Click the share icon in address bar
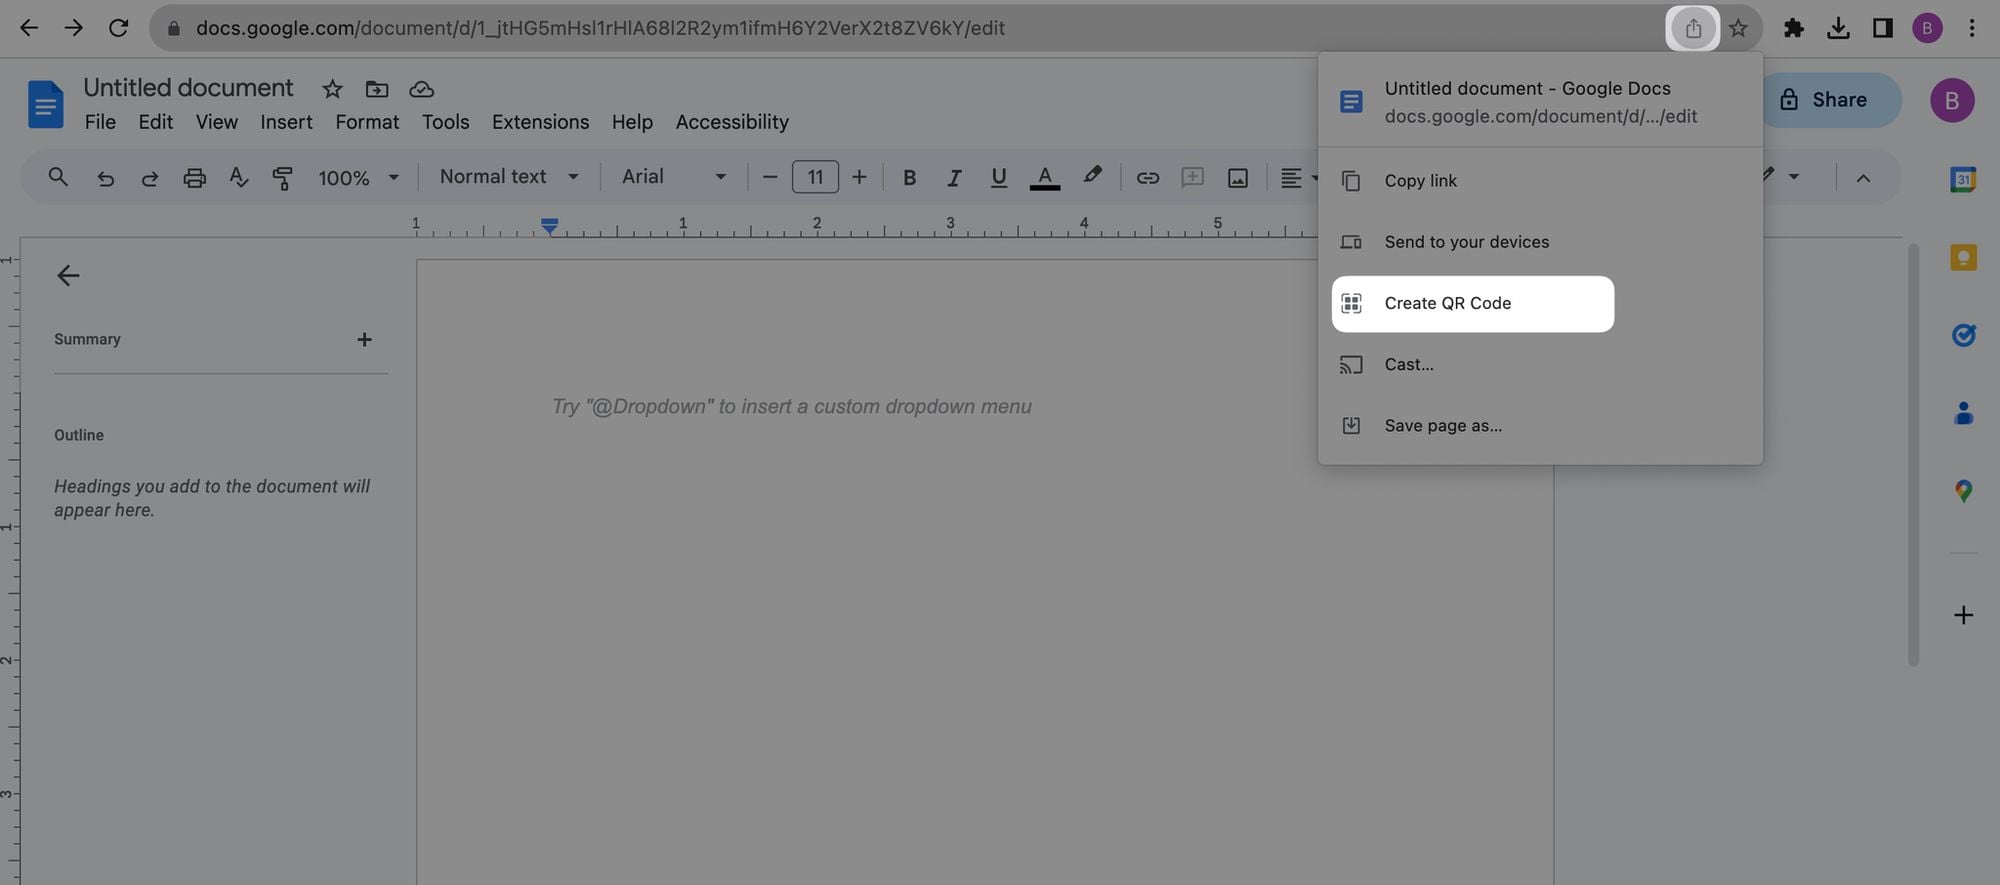 click(x=1693, y=28)
